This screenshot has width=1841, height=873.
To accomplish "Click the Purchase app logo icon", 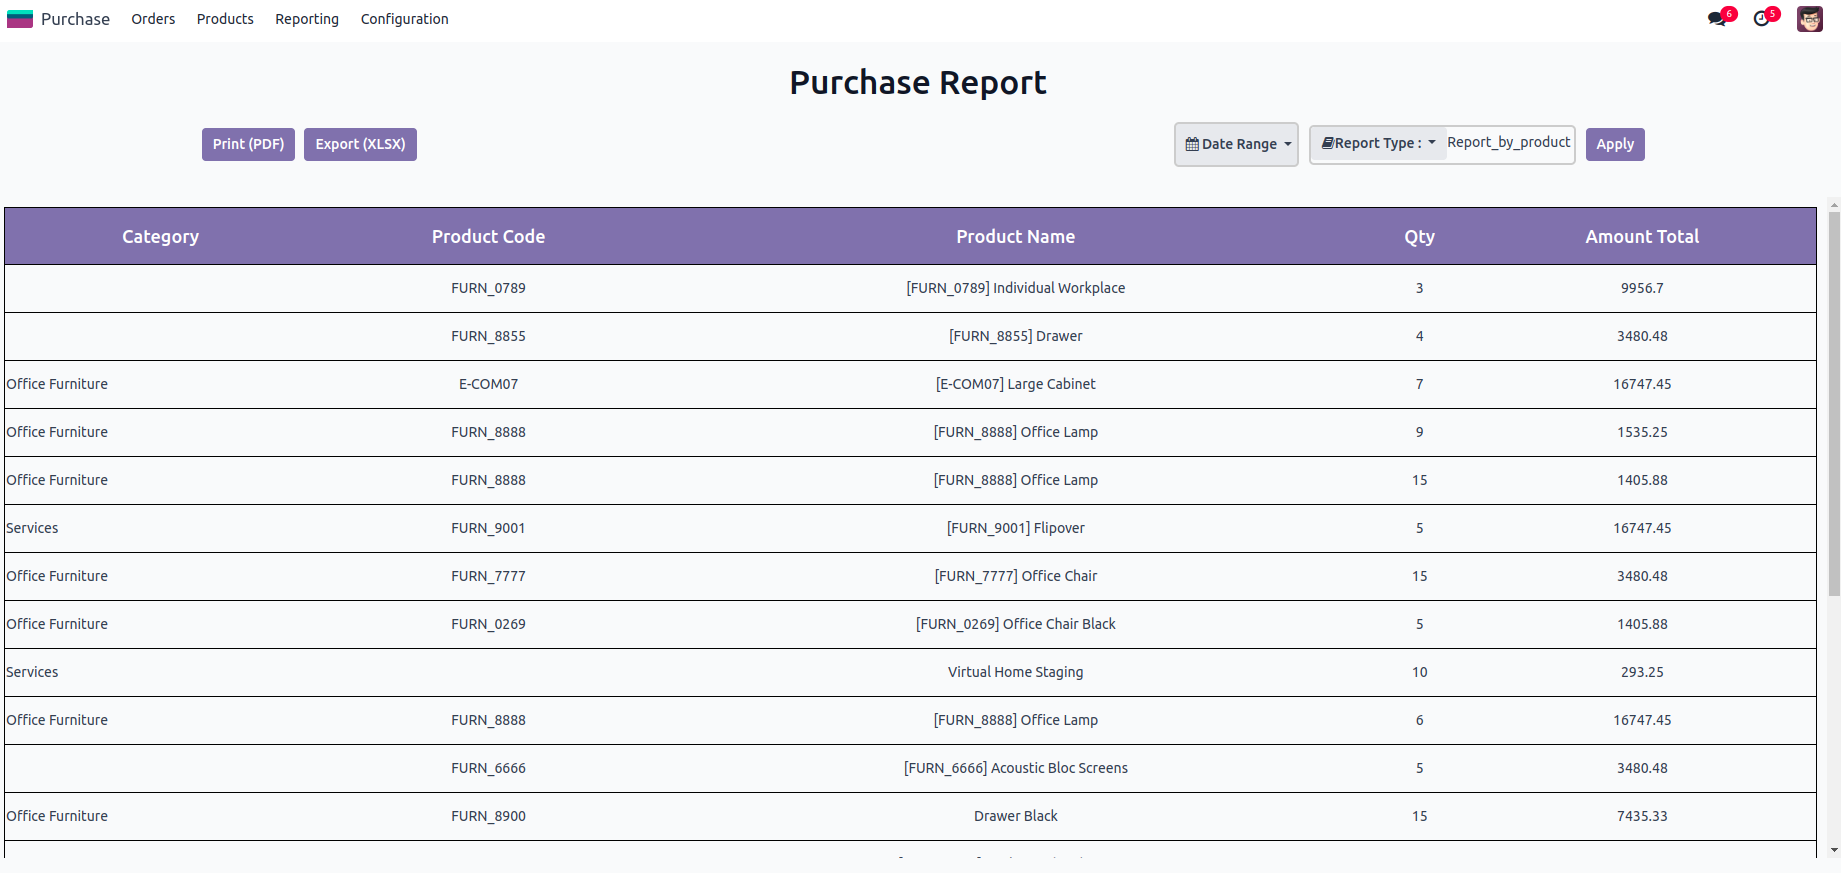I will click(20, 19).
